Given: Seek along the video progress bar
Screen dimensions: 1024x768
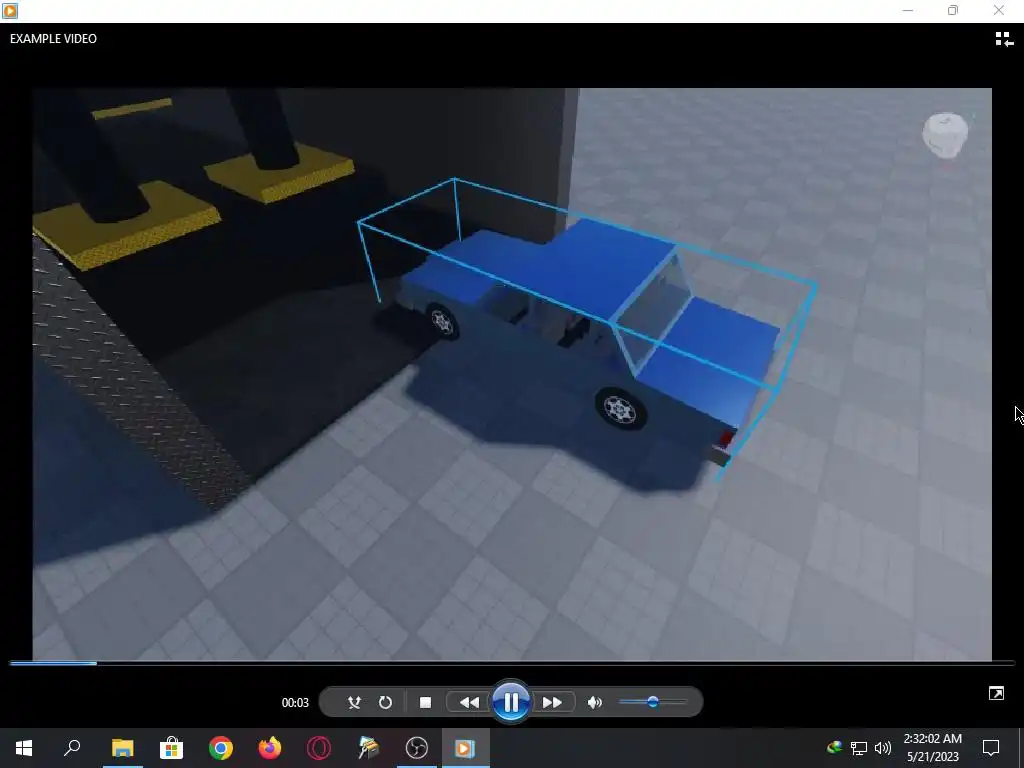Looking at the screenshot, I should (512, 664).
